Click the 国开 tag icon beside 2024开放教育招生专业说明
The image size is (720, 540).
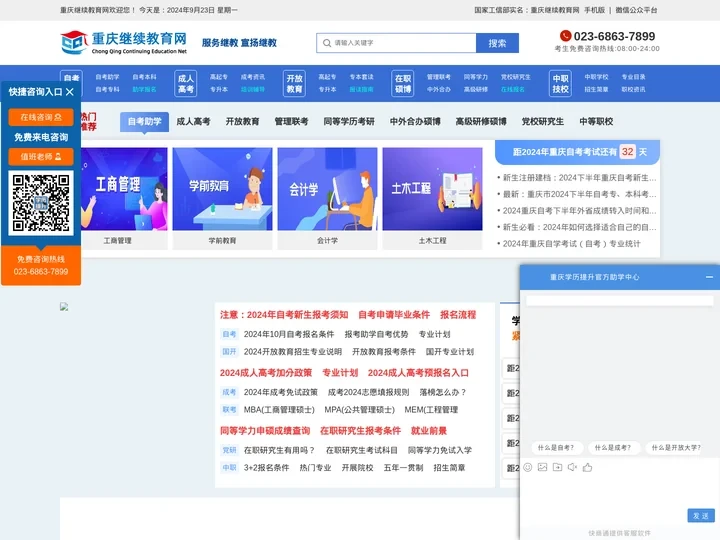[229, 352]
